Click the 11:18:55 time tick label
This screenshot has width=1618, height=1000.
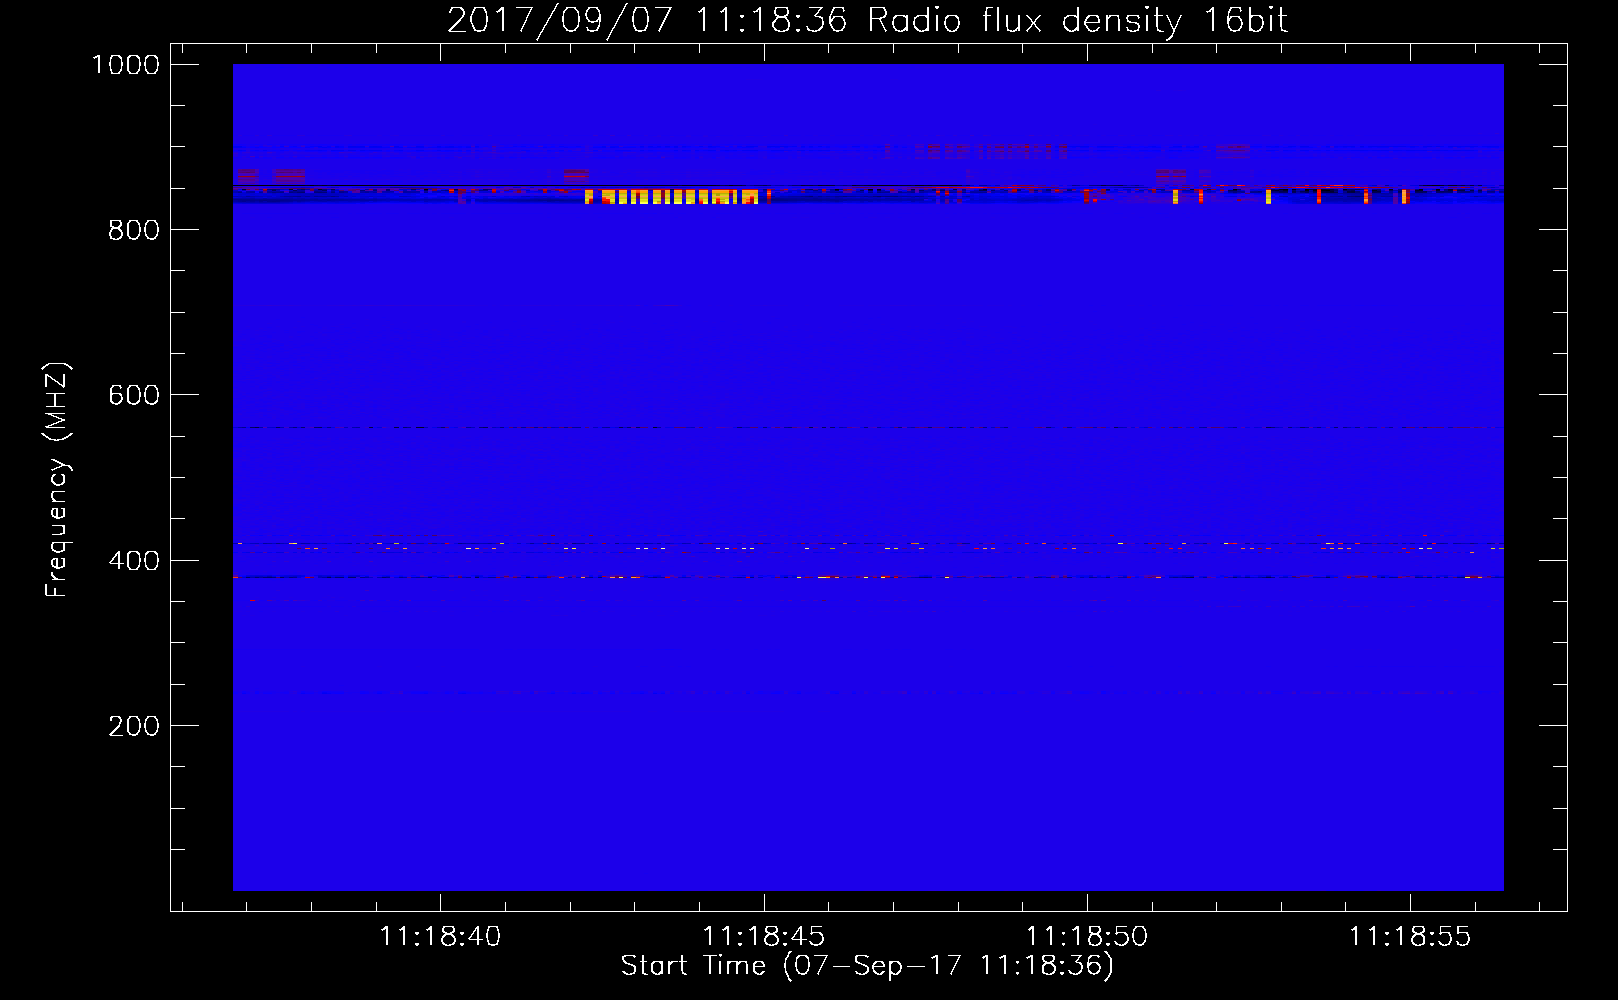[1410, 937]
